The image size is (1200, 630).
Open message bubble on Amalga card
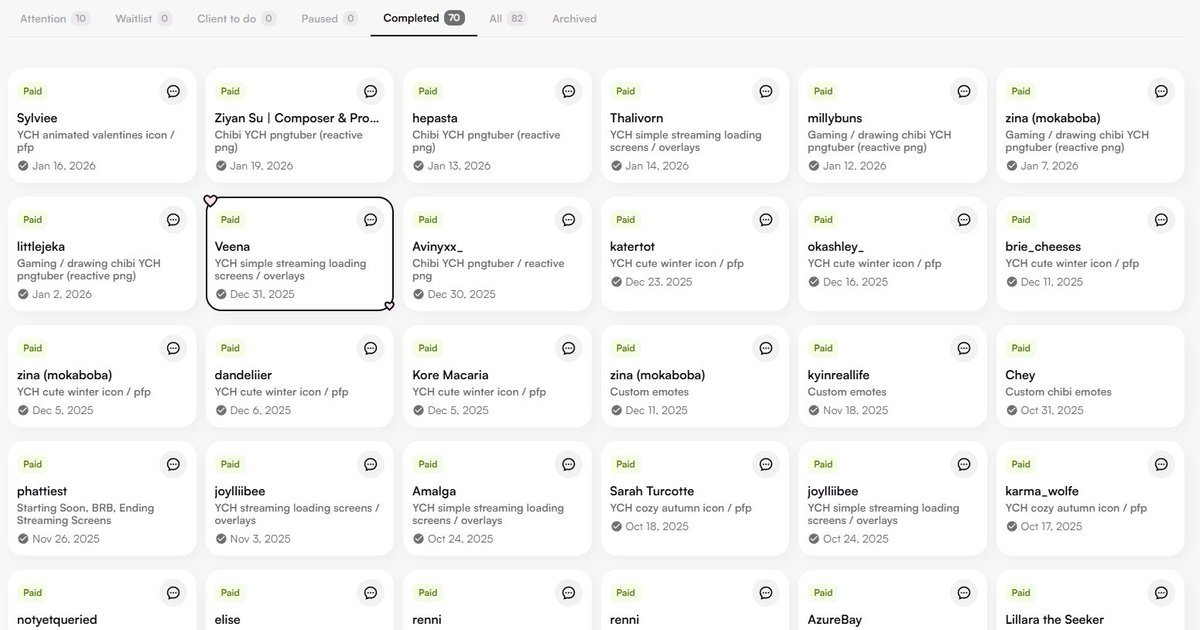568,464
